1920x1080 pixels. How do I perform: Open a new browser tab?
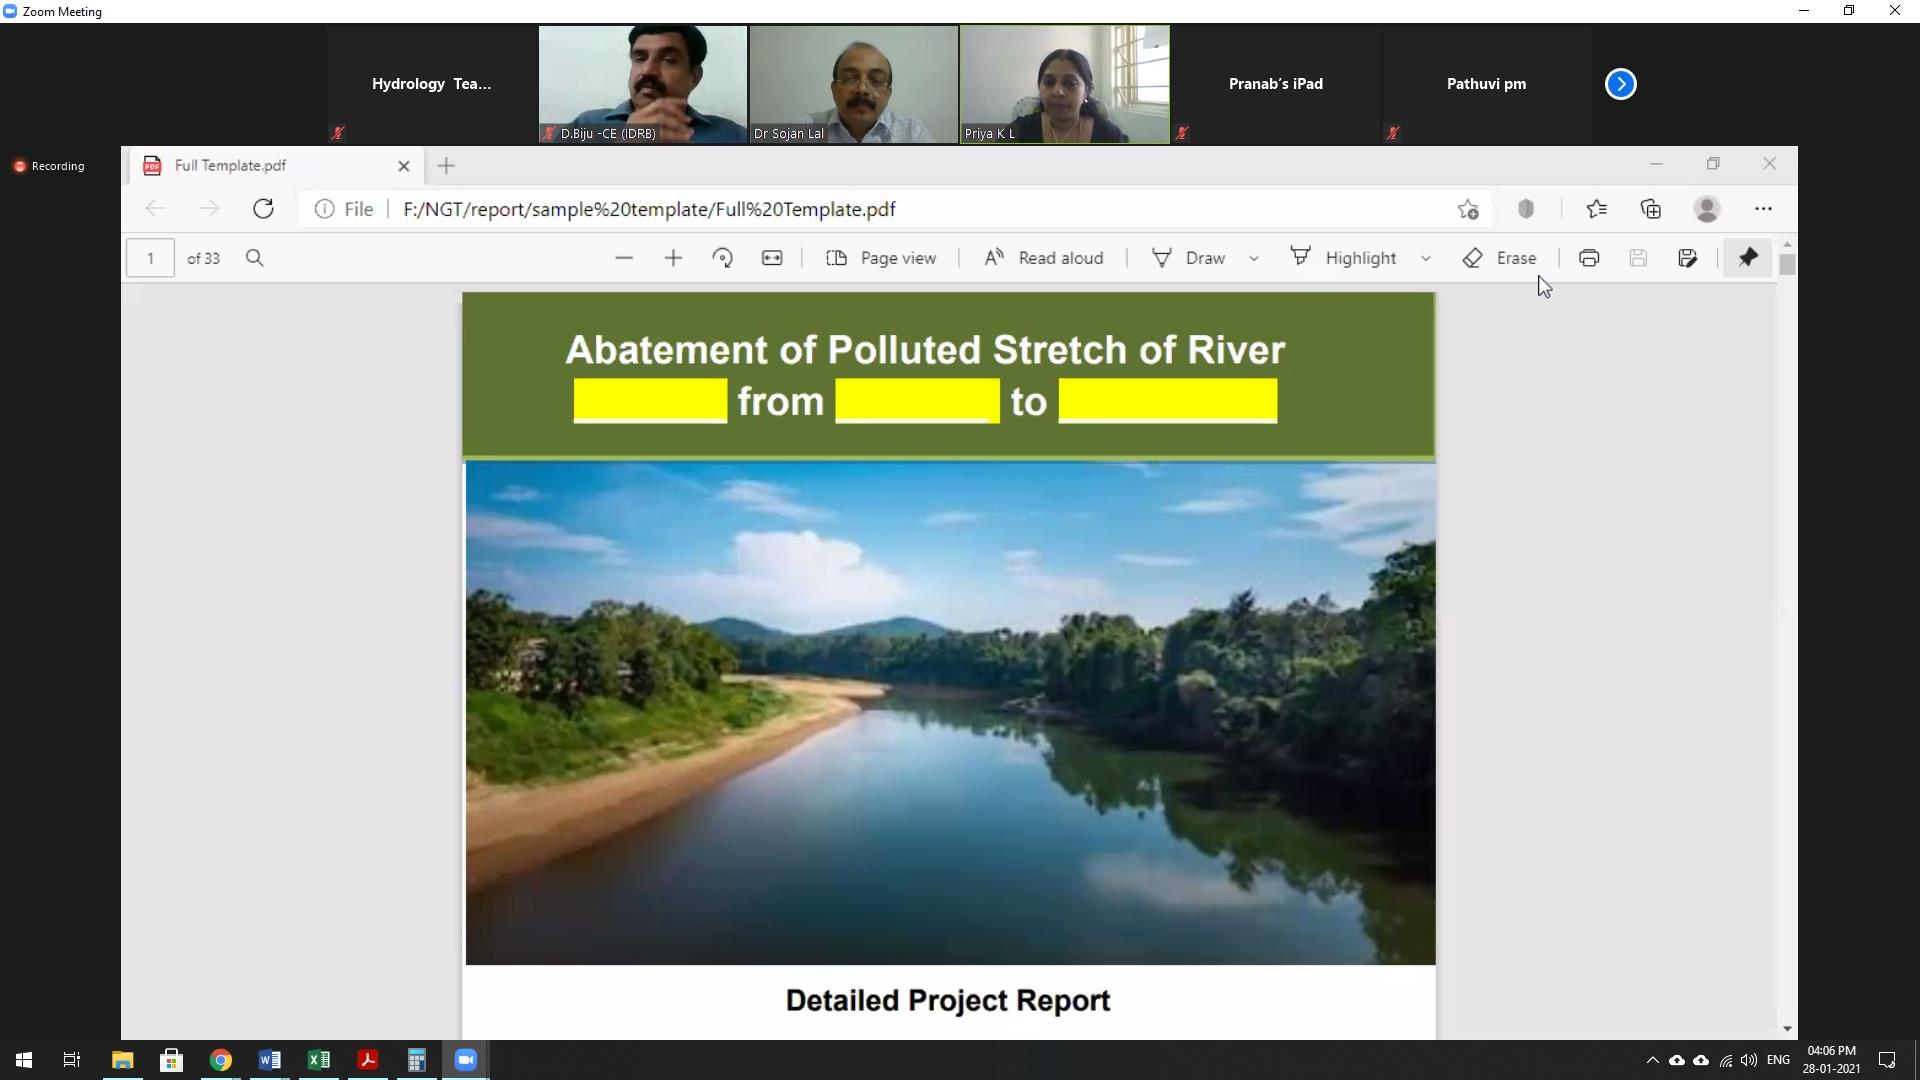pos(446,166)
